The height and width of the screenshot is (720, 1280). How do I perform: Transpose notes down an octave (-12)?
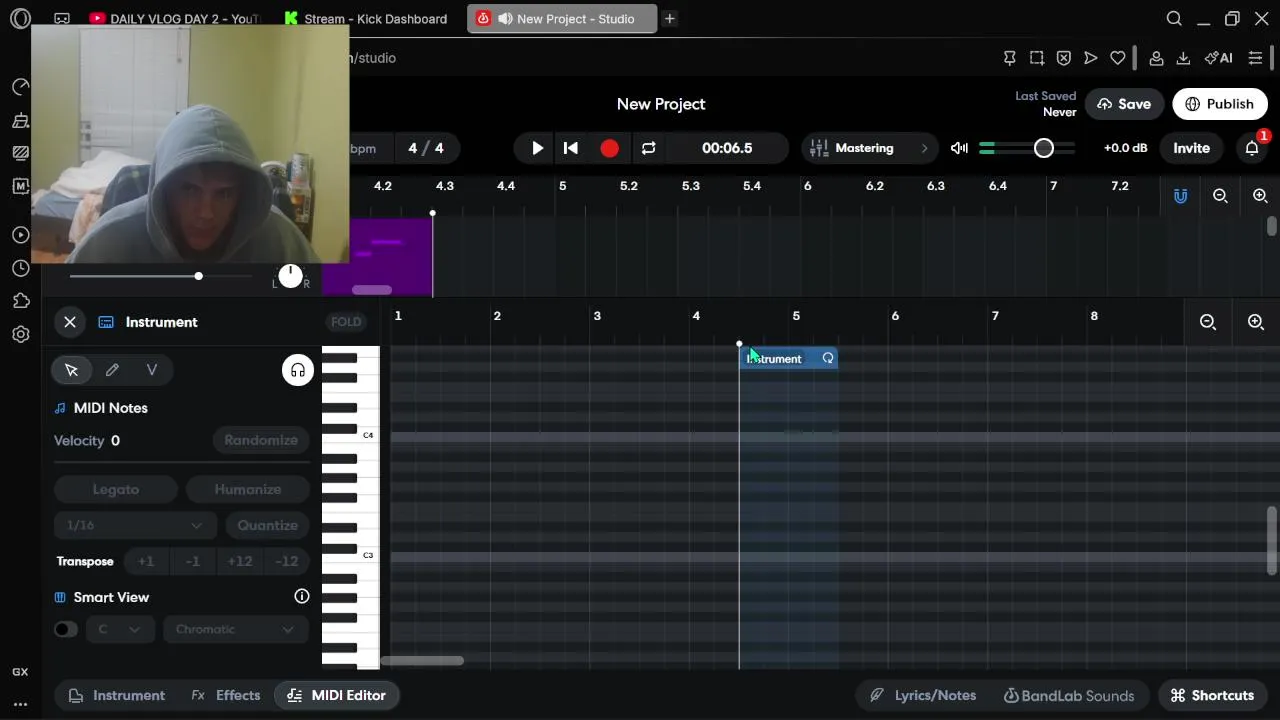287,561
